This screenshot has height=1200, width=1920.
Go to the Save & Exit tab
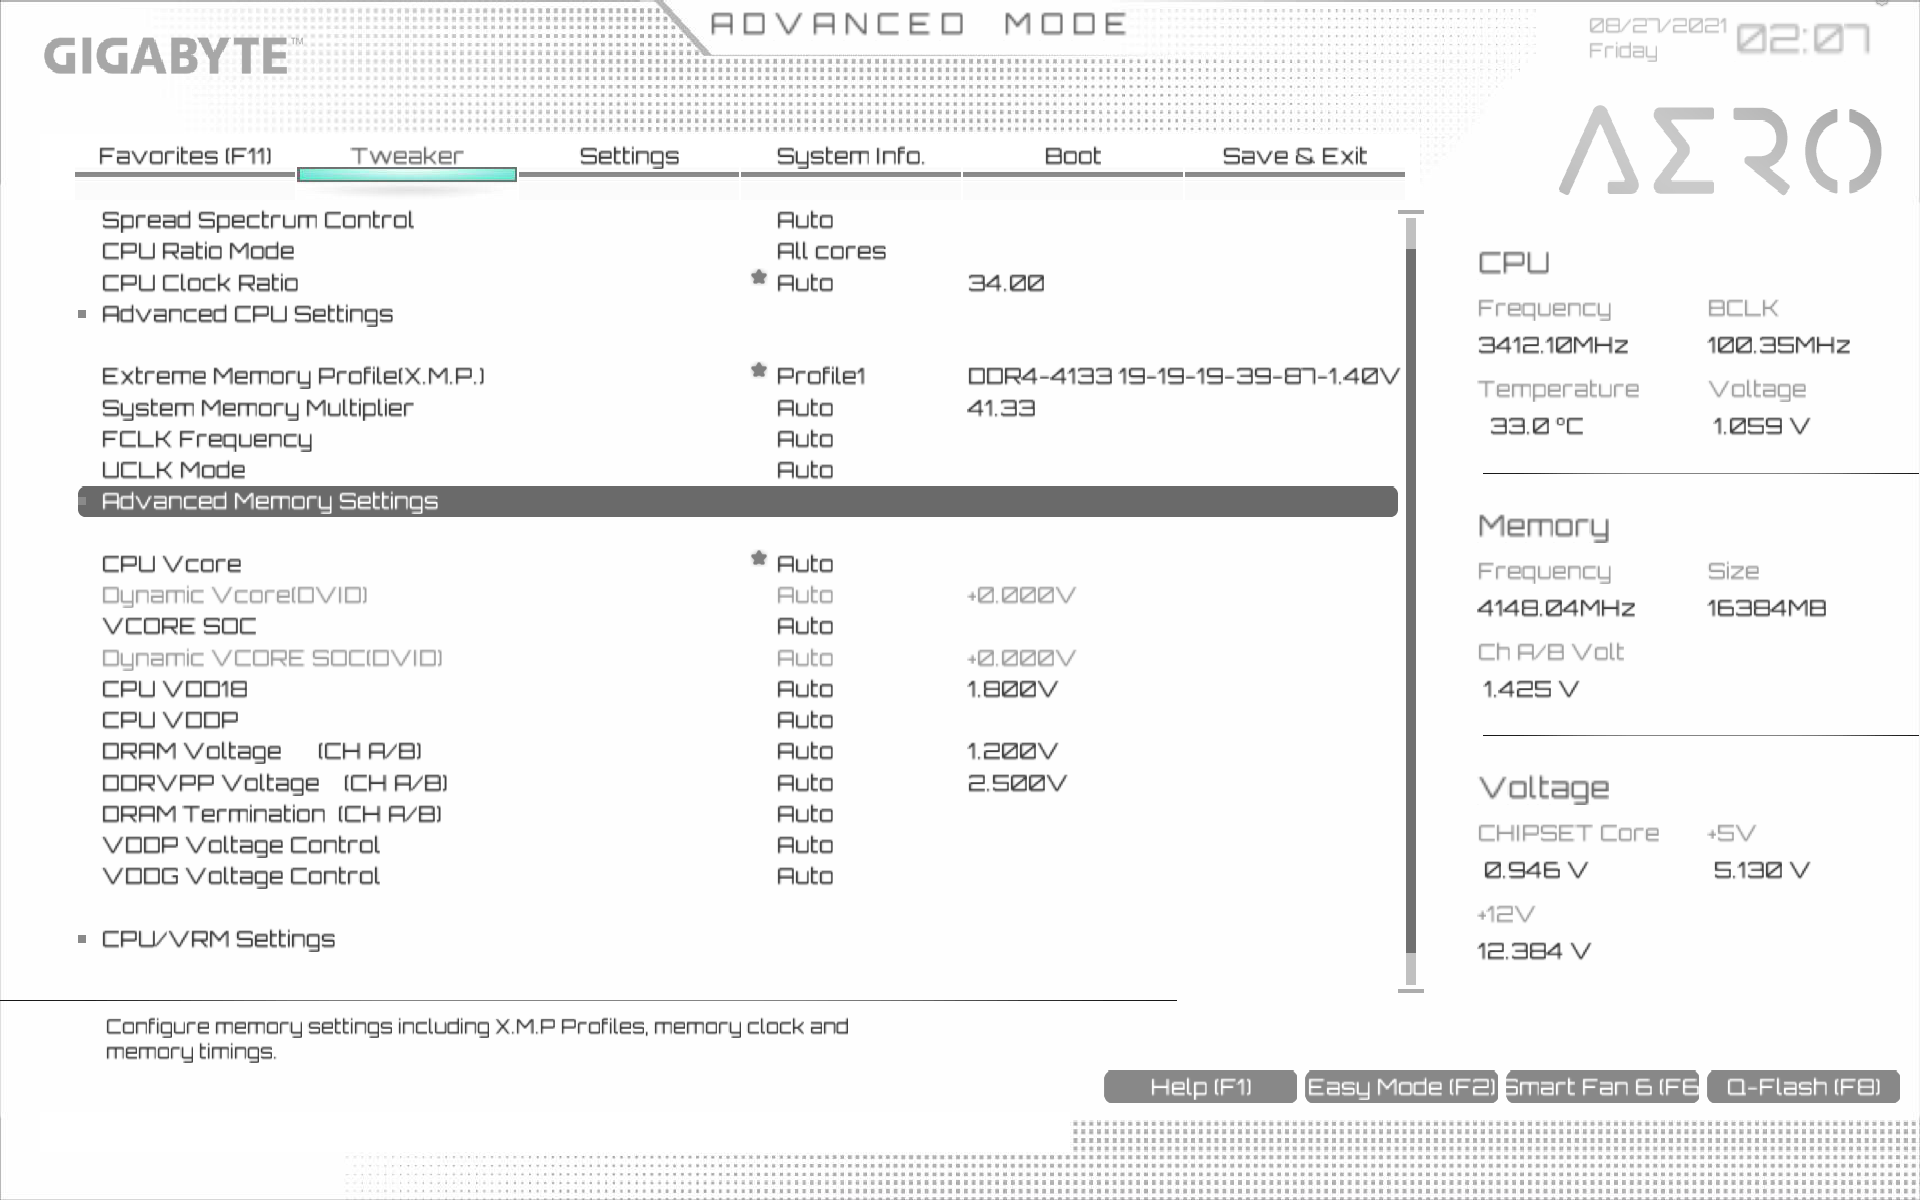click(x=1294, y=156)
